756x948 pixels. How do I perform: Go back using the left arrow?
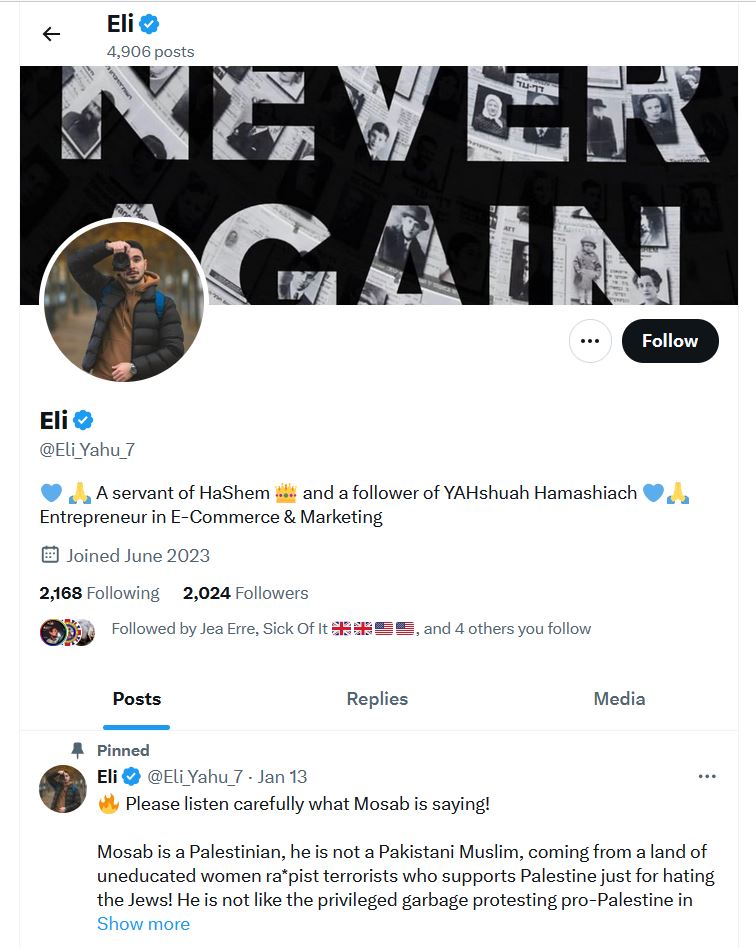(51, 34)
